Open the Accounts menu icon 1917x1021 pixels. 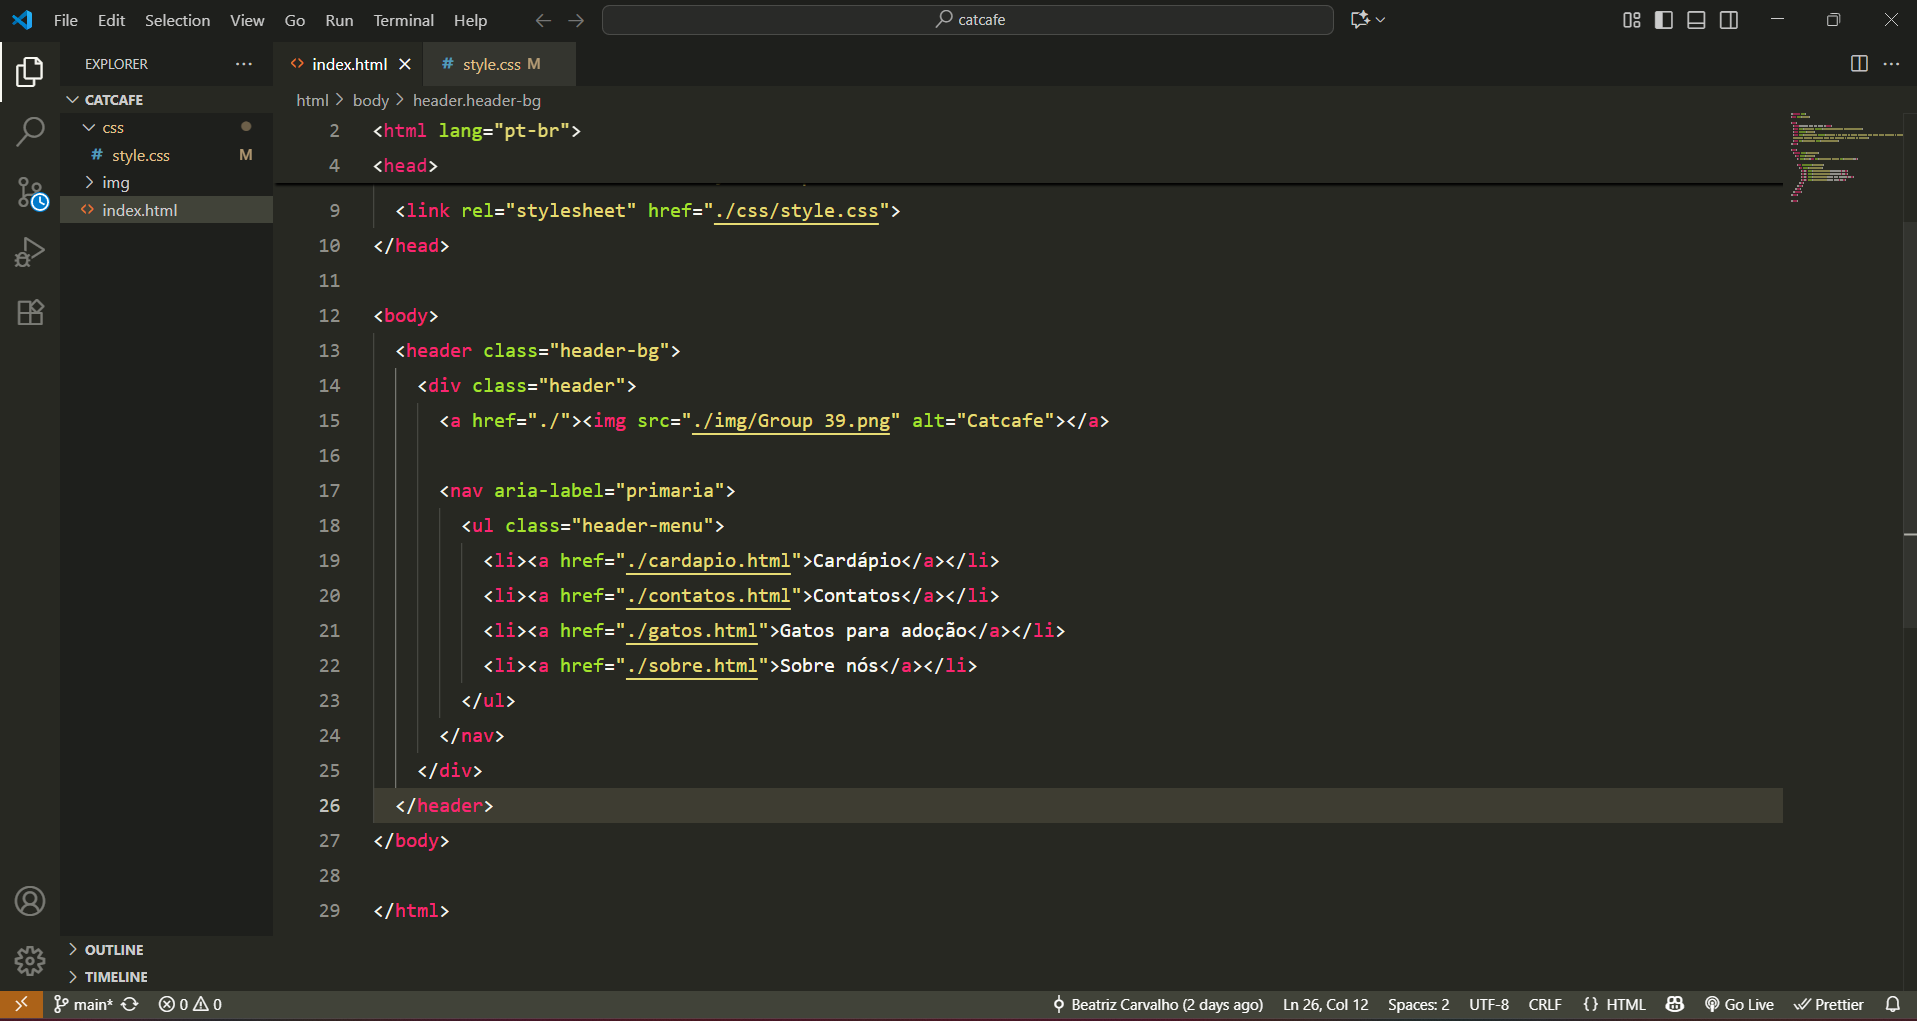(30, 901)
